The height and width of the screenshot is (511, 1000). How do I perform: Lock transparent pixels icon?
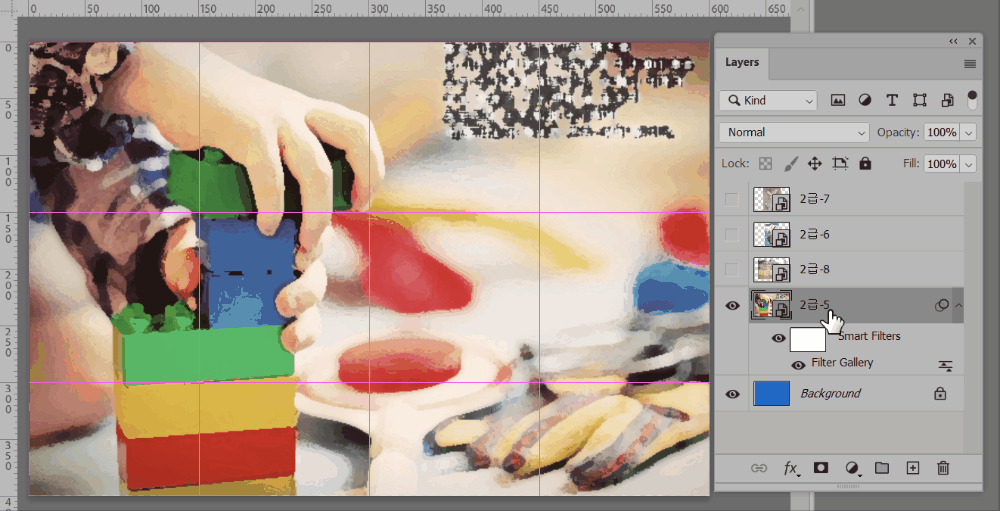pyautogui.click(x=765, y=164)
